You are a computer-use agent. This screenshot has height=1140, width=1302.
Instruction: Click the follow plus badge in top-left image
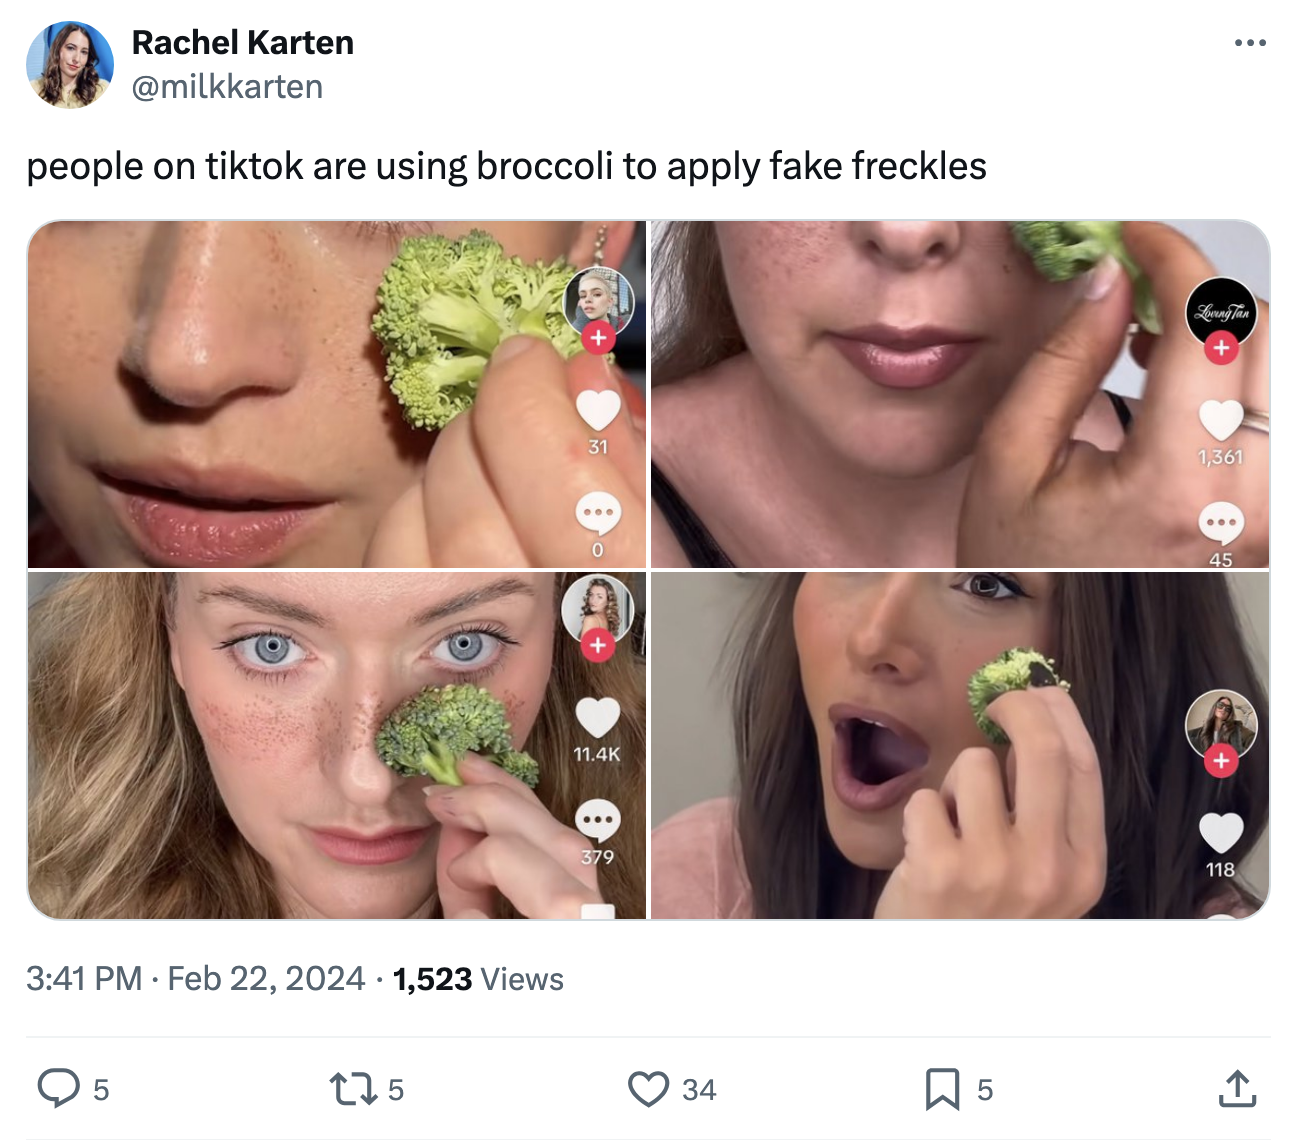click(598, 338)
